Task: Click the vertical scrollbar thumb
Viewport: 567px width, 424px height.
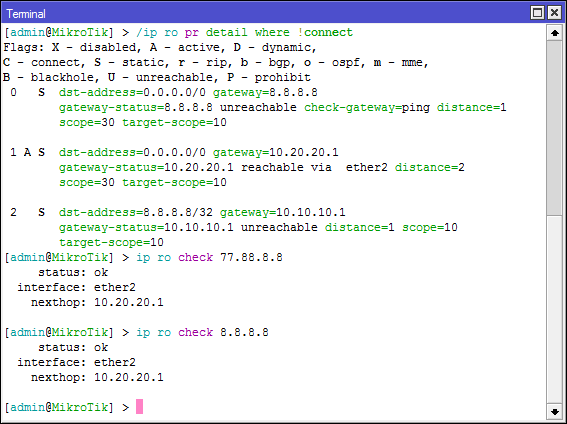Action: pos(554,128)
